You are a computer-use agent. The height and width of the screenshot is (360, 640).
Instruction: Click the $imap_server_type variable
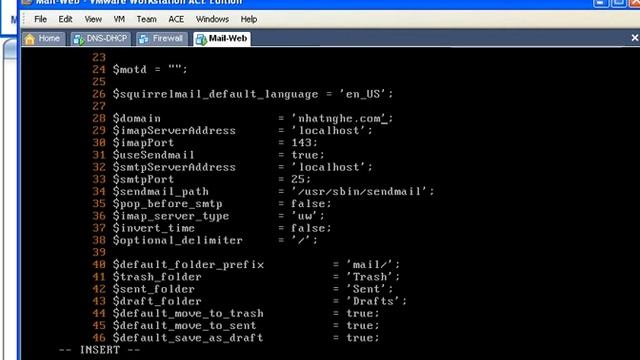[x=171, y=216]
